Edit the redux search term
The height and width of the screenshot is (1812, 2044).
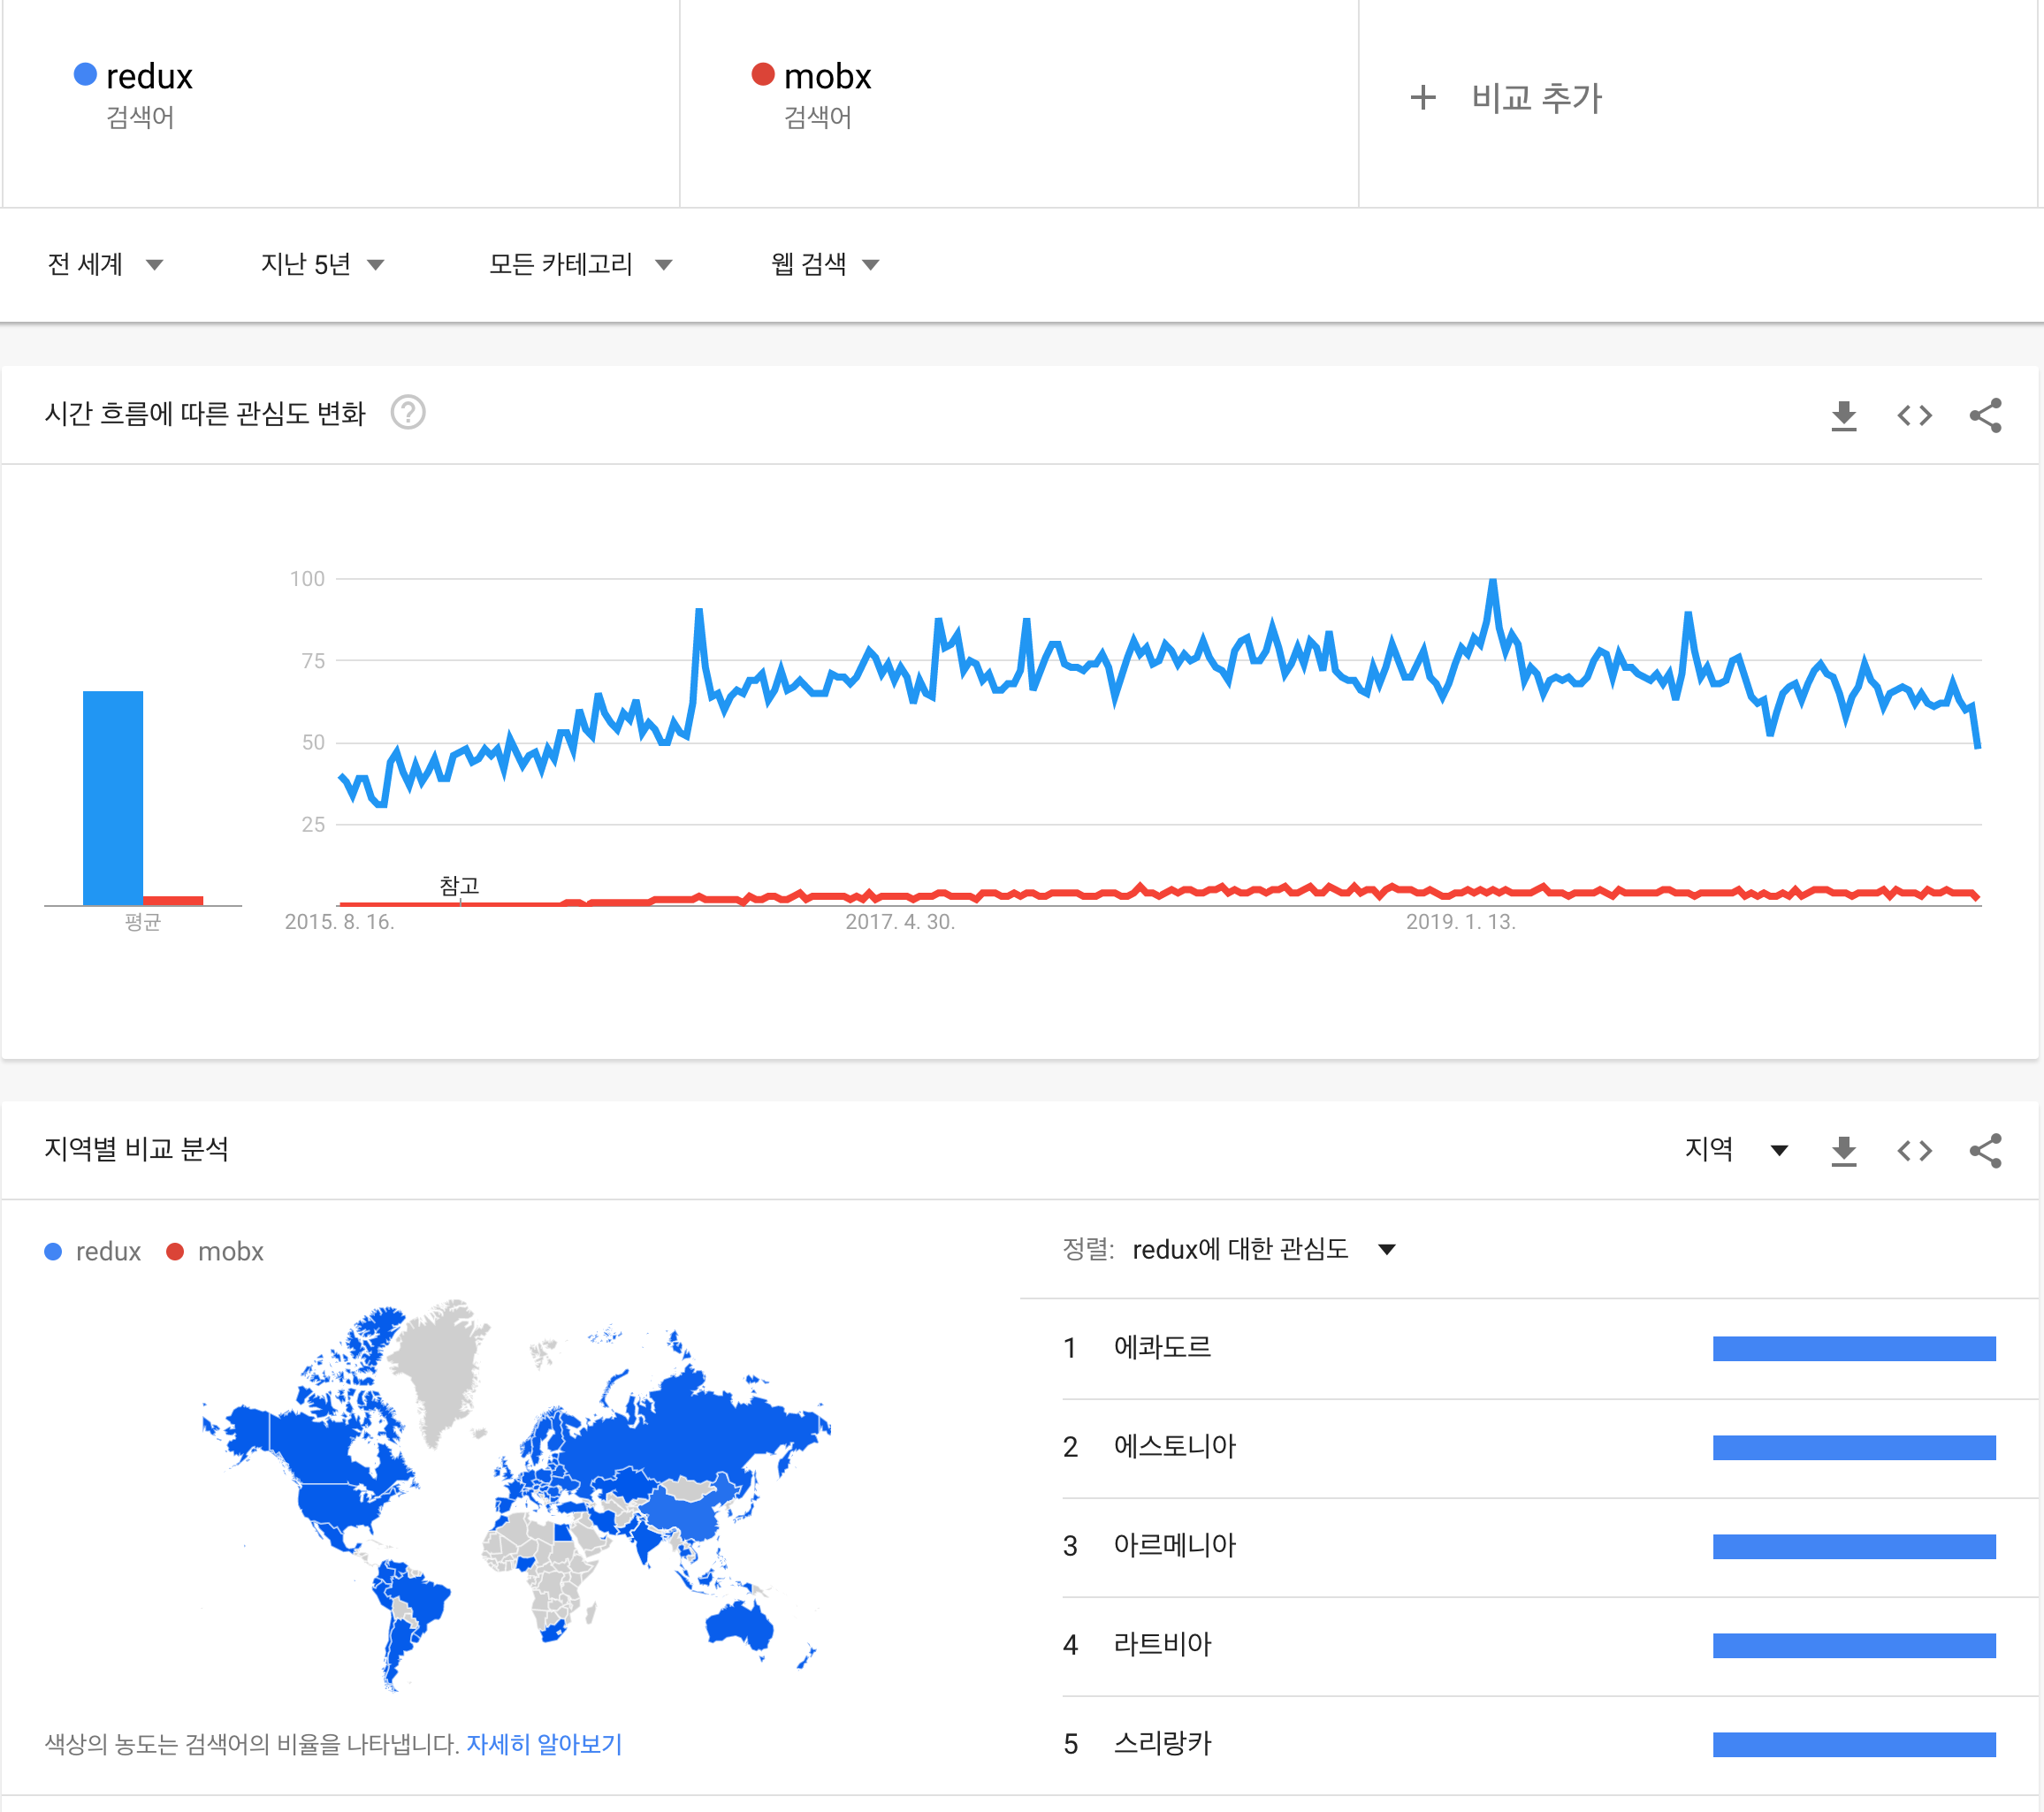[x=149, y=77]
